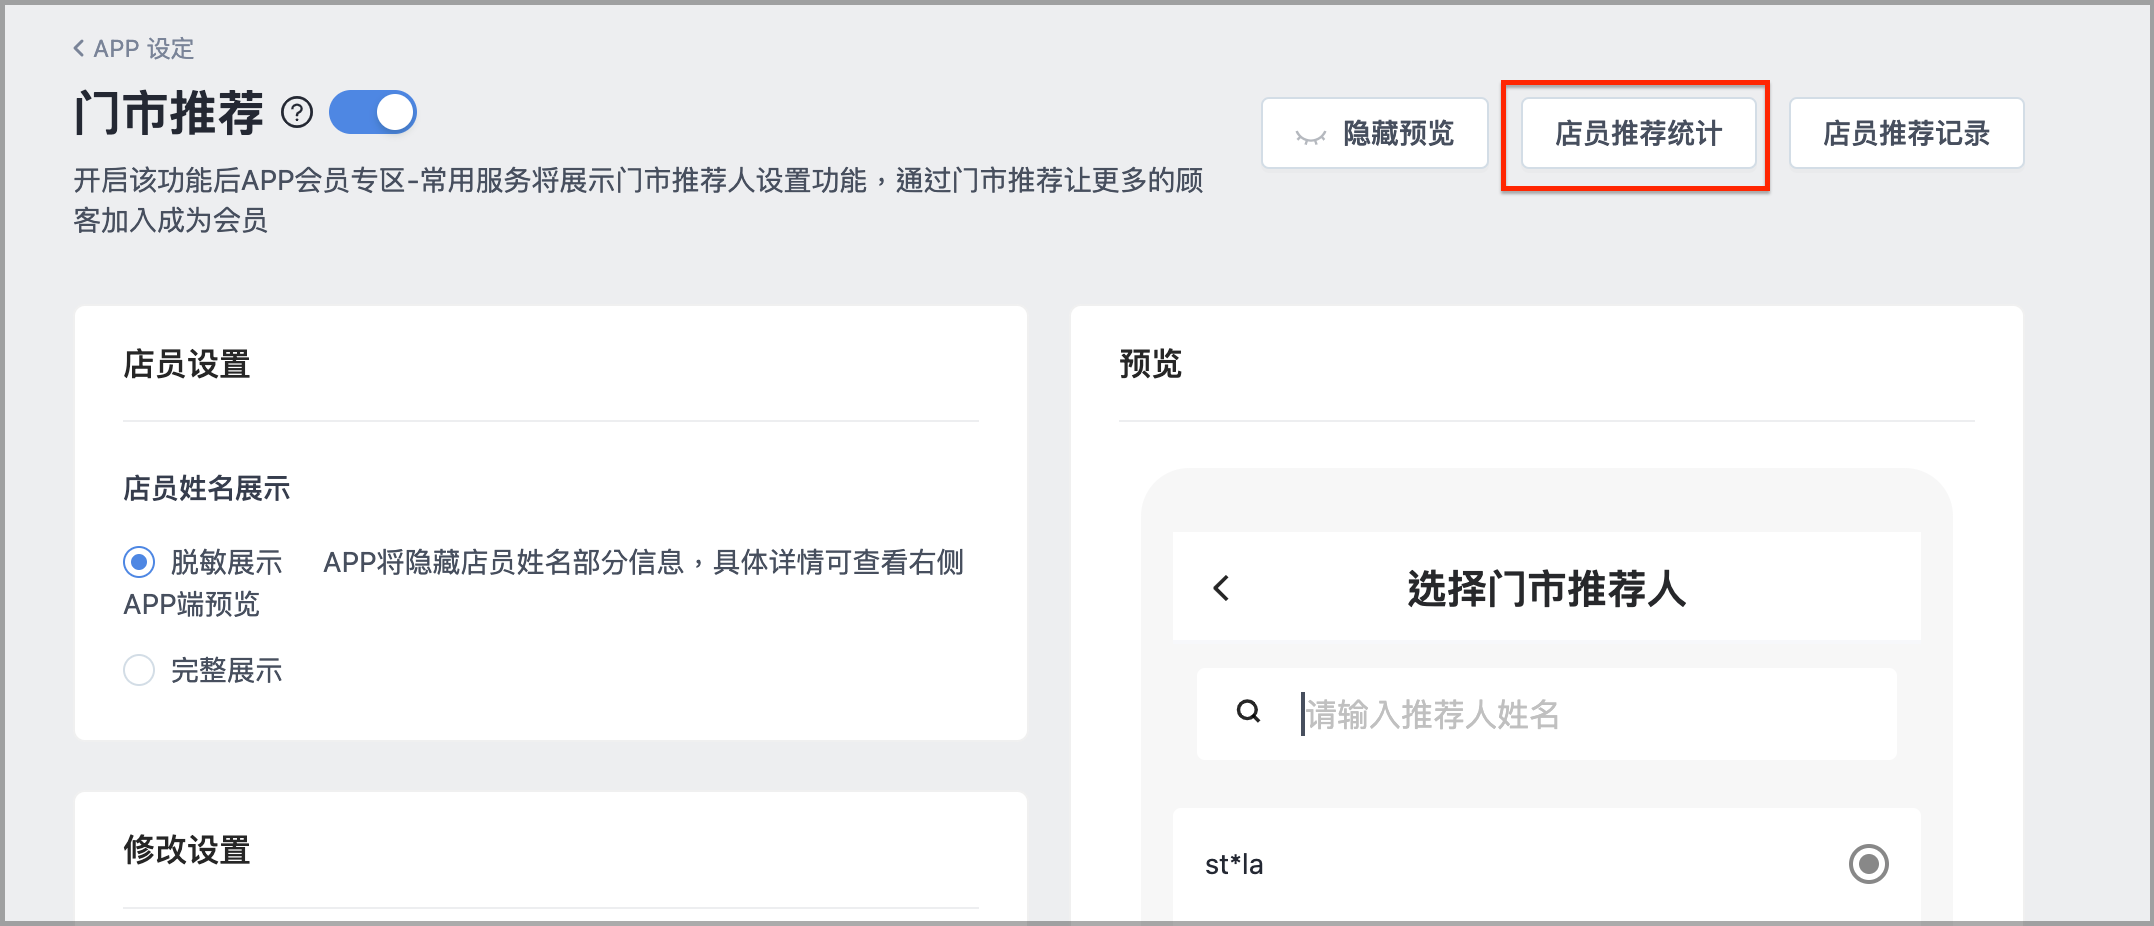Screen dimensions: 2154x926
Task: Click the 店员姓名展示 label
Action: pyautogui.click(x=207, y=488)
